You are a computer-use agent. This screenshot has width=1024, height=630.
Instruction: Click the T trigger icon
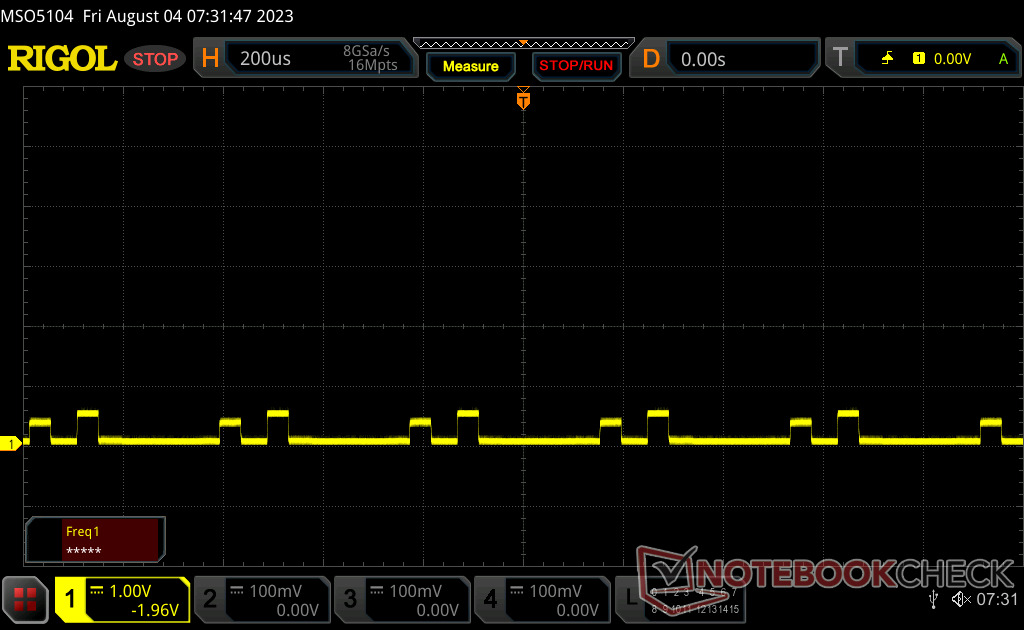(x=840, y=57)
